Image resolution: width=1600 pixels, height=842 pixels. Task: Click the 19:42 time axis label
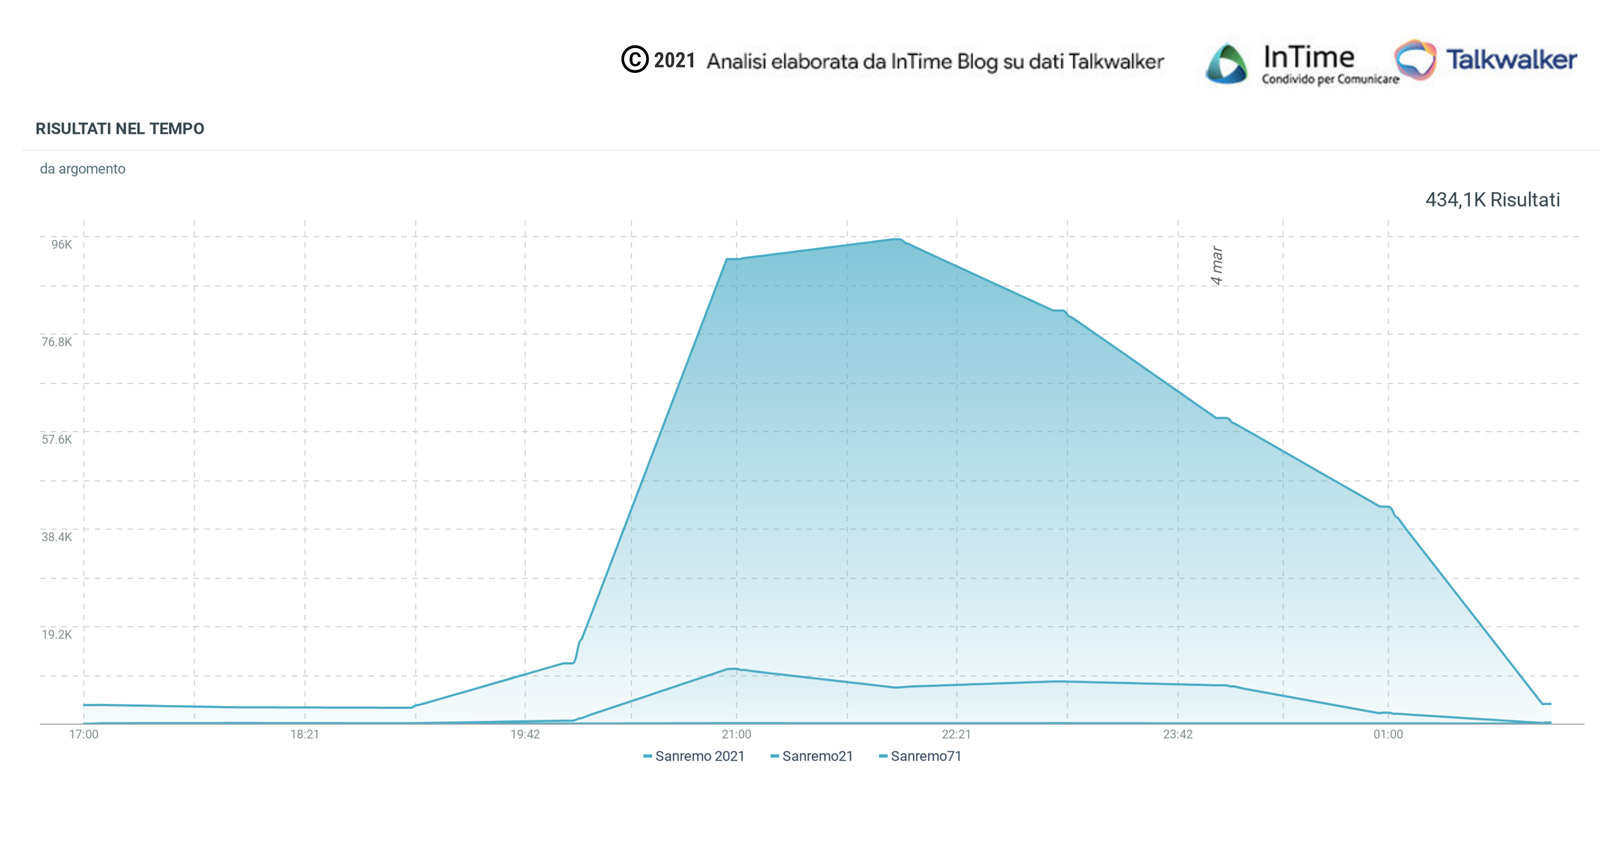pos(525,735)
